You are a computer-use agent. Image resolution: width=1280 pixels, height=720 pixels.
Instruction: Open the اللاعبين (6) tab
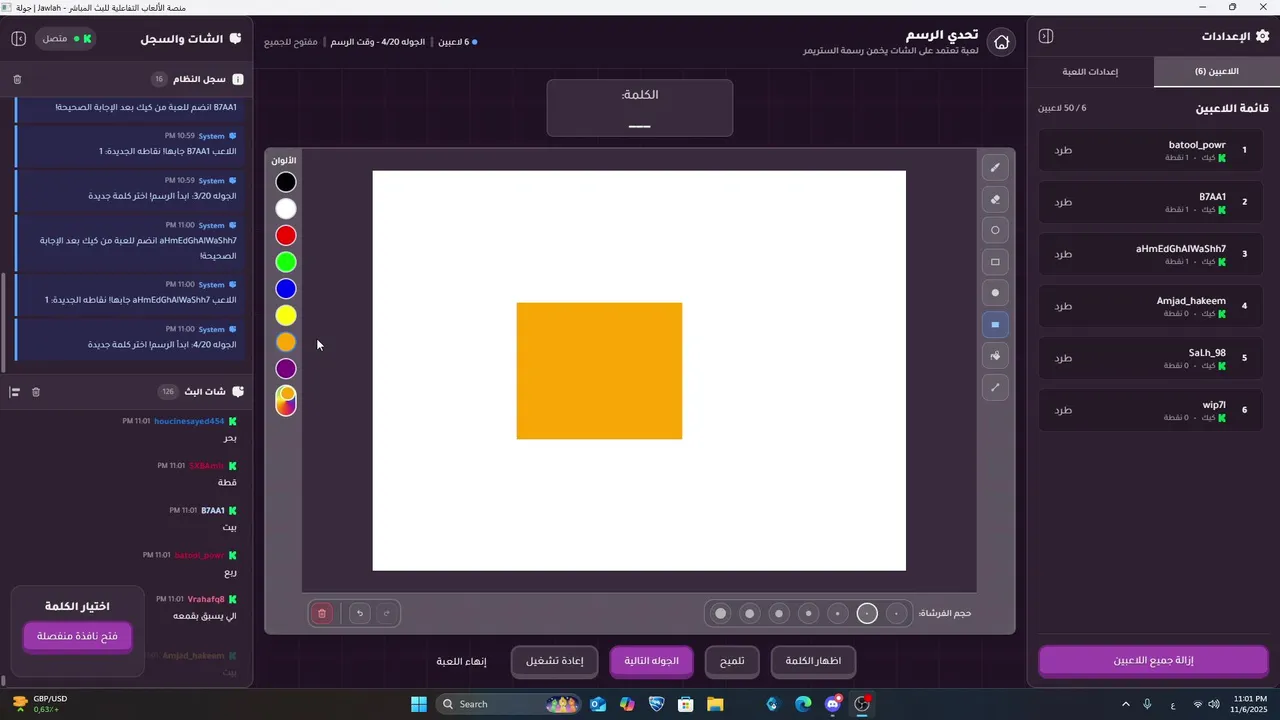pyautogui.click(x=1216, y=72)
